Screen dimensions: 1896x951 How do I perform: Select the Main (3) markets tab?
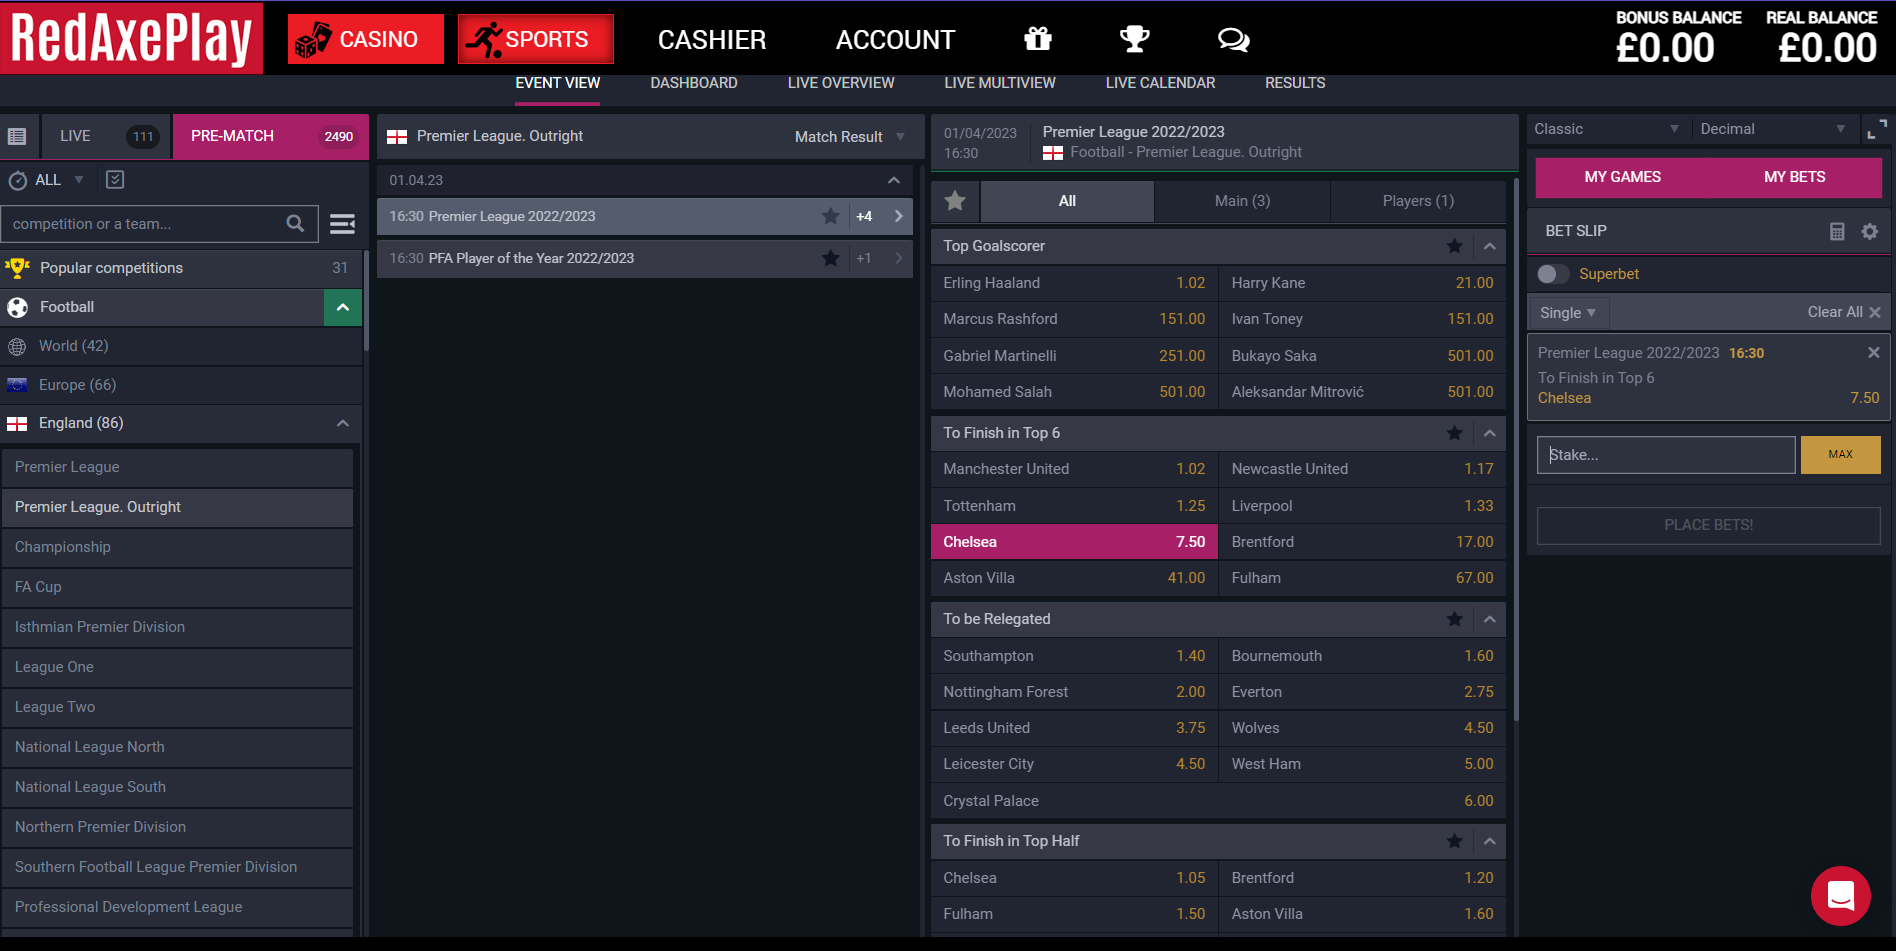click(x=1242, y=201)
